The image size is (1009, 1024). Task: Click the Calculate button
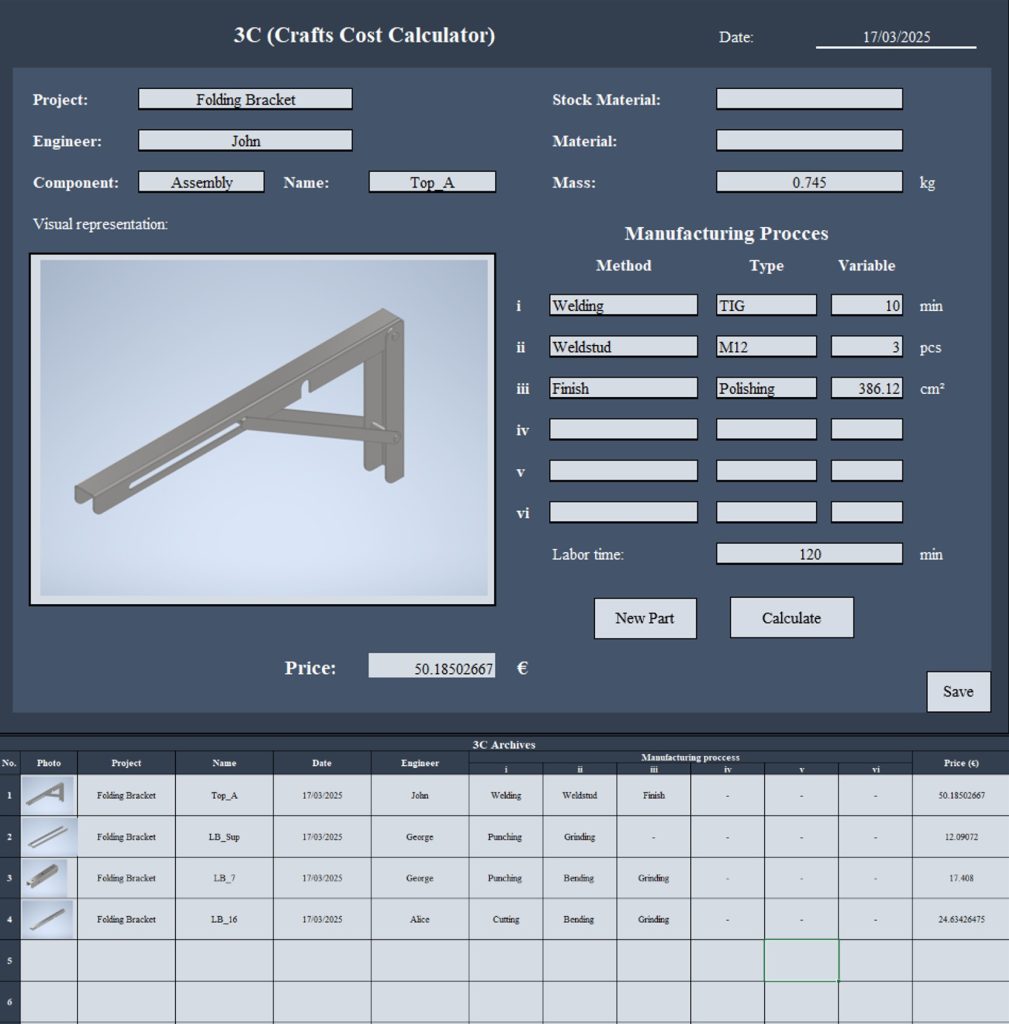(x=791, y=618)
